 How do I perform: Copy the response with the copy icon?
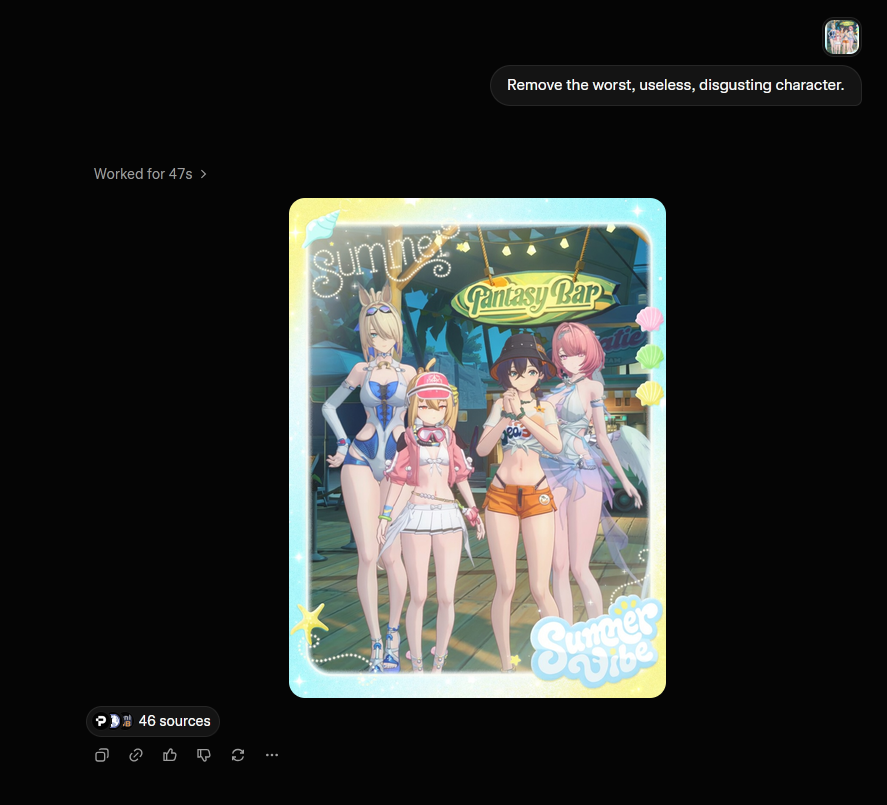[102, 755]
